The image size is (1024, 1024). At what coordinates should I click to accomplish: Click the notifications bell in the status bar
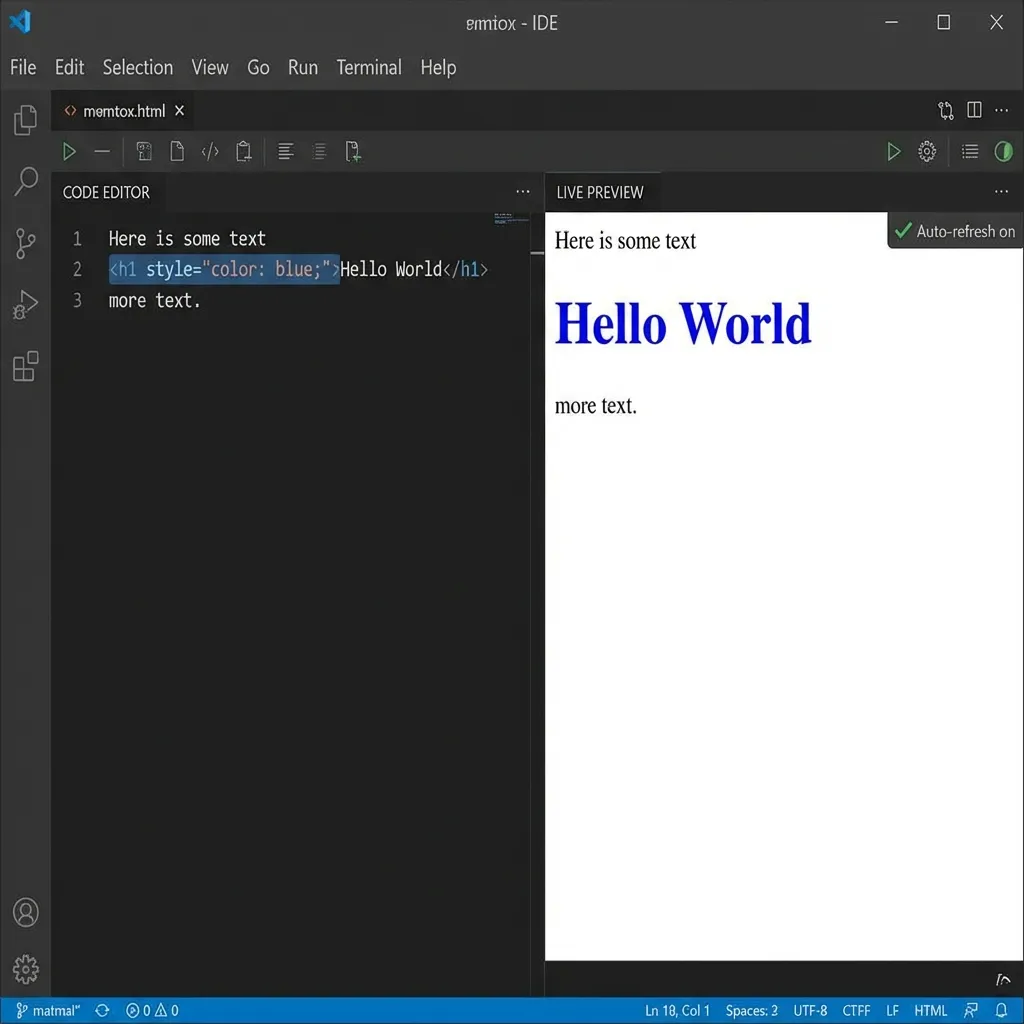coord(1001,1010)
